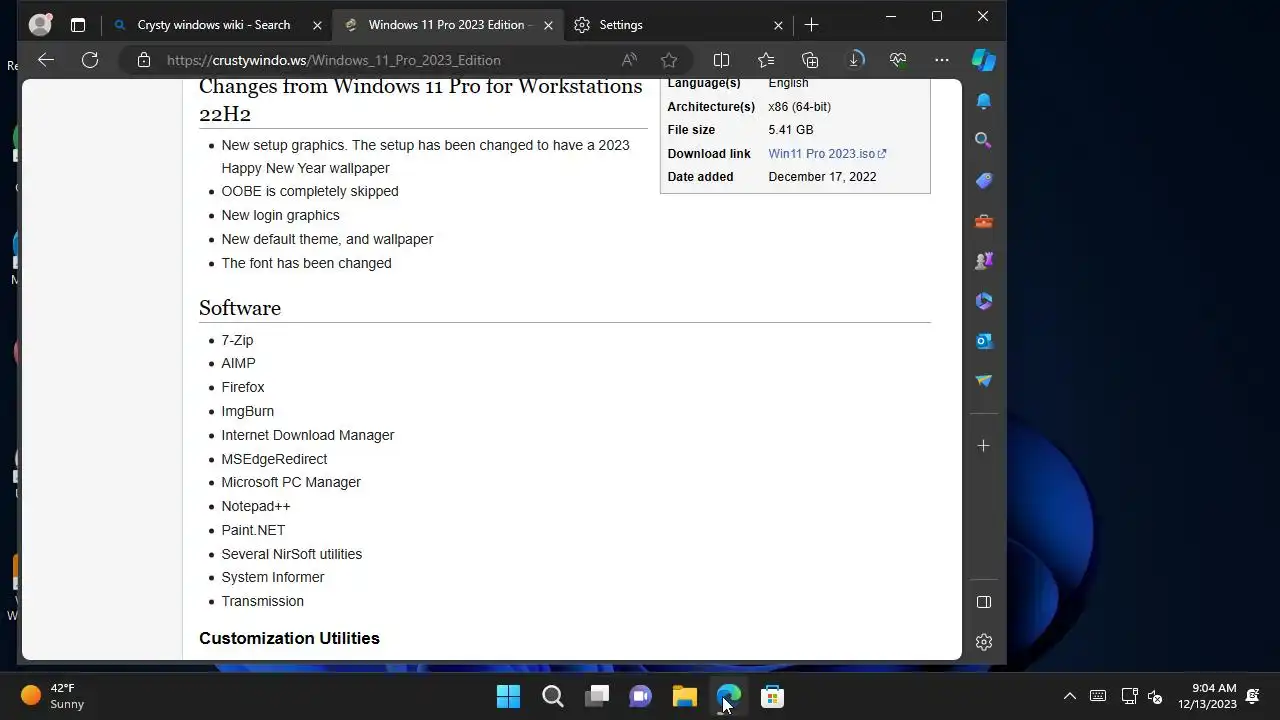Open the Favorites list
The image size is (1280, 720).
click(x=766, y=60)
